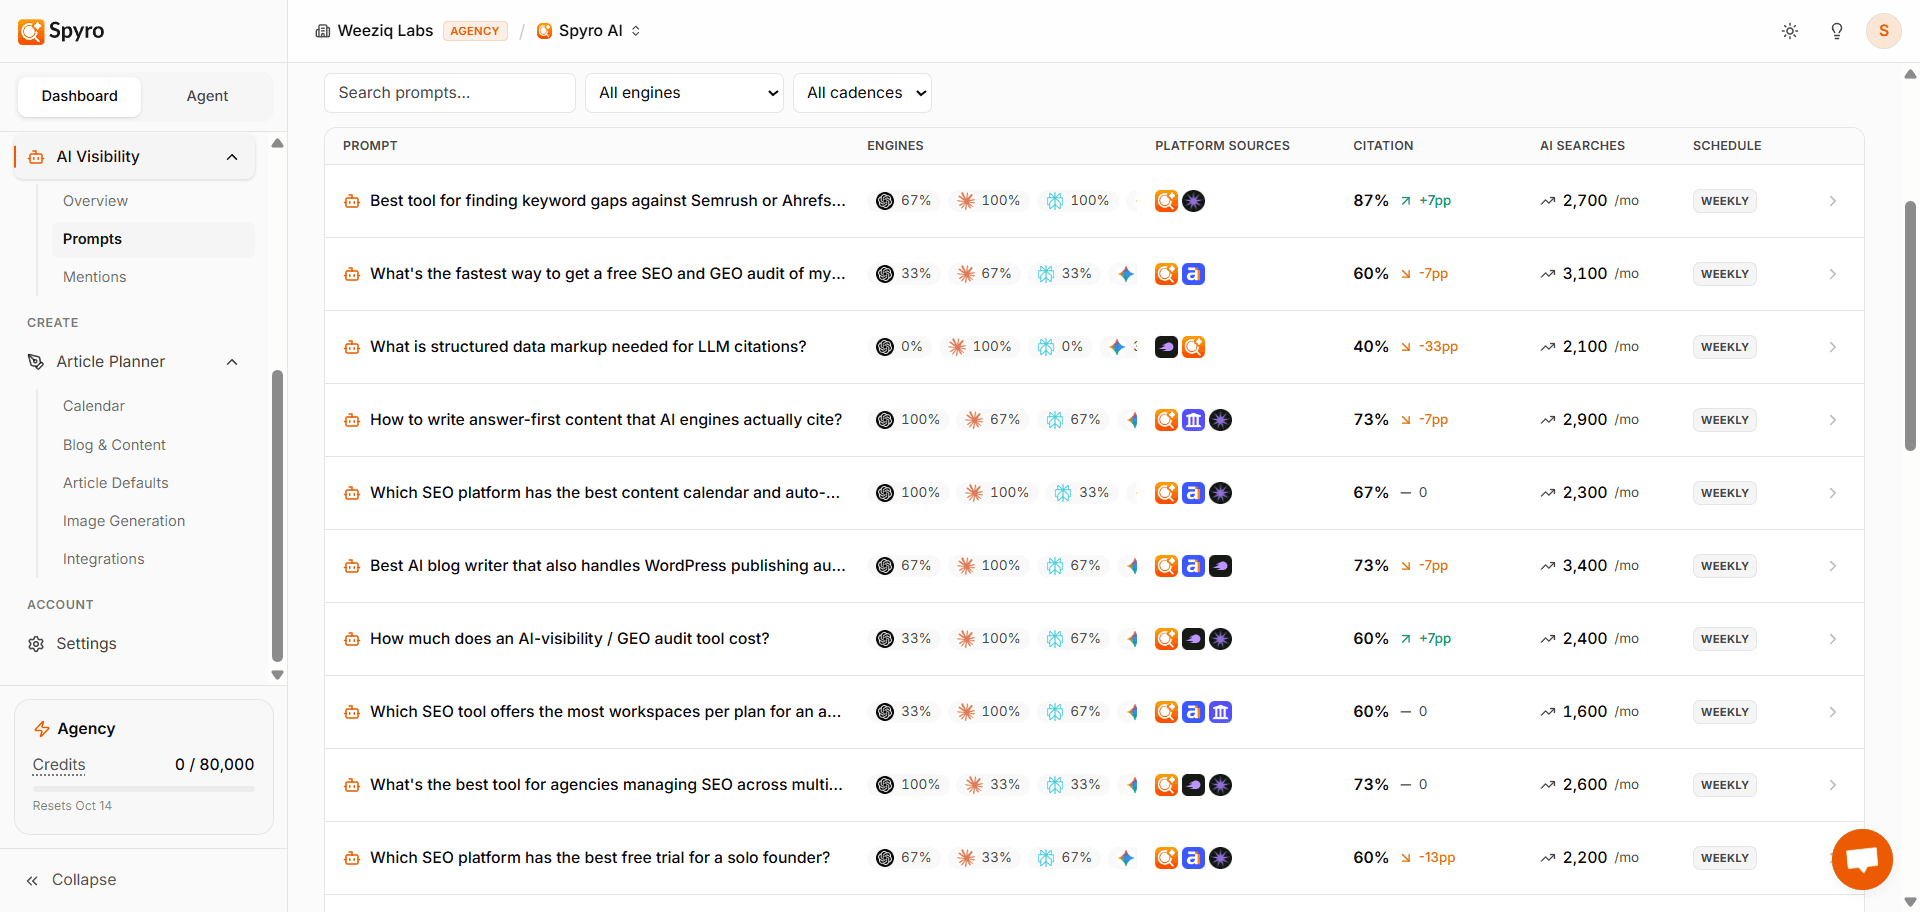Viewport: 1920px width, 912px height.
Task: Click the WEEKLY badge in workspaces-per-plan row
Action: (x=1725, y=712)
